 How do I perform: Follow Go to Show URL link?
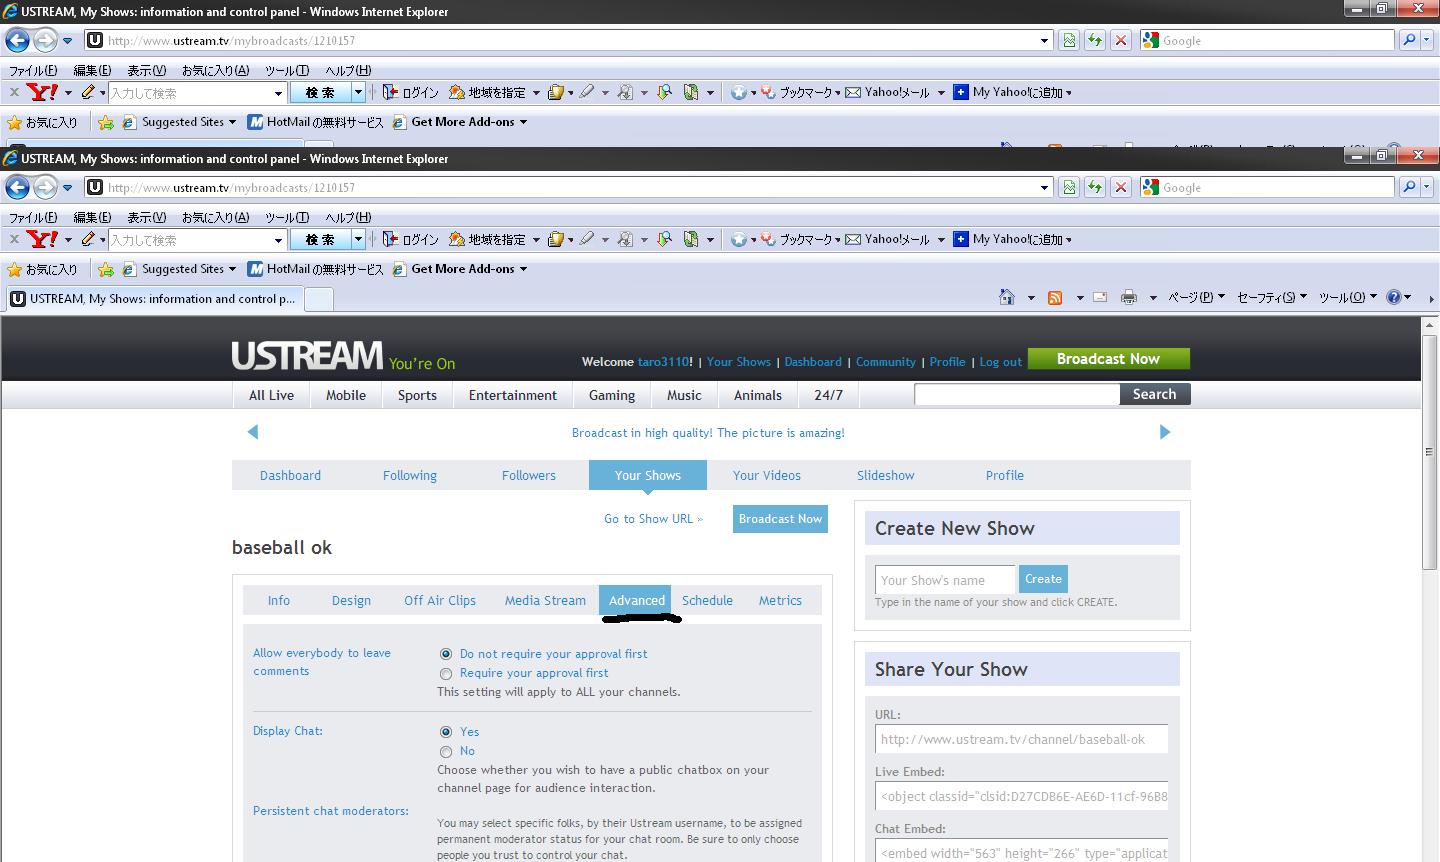click(653, 519)
